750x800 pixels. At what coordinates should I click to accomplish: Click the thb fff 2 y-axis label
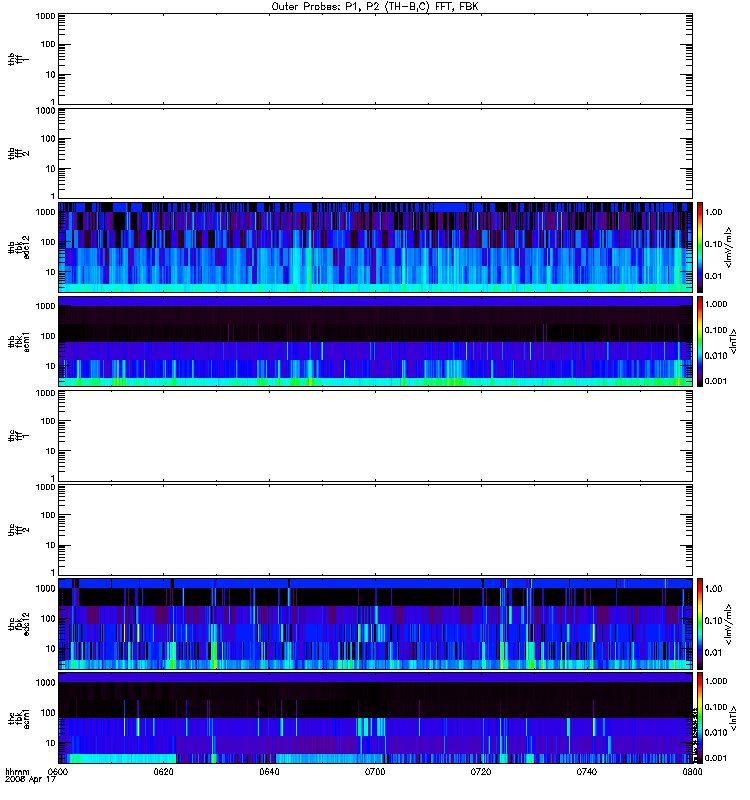pos(19,153)
